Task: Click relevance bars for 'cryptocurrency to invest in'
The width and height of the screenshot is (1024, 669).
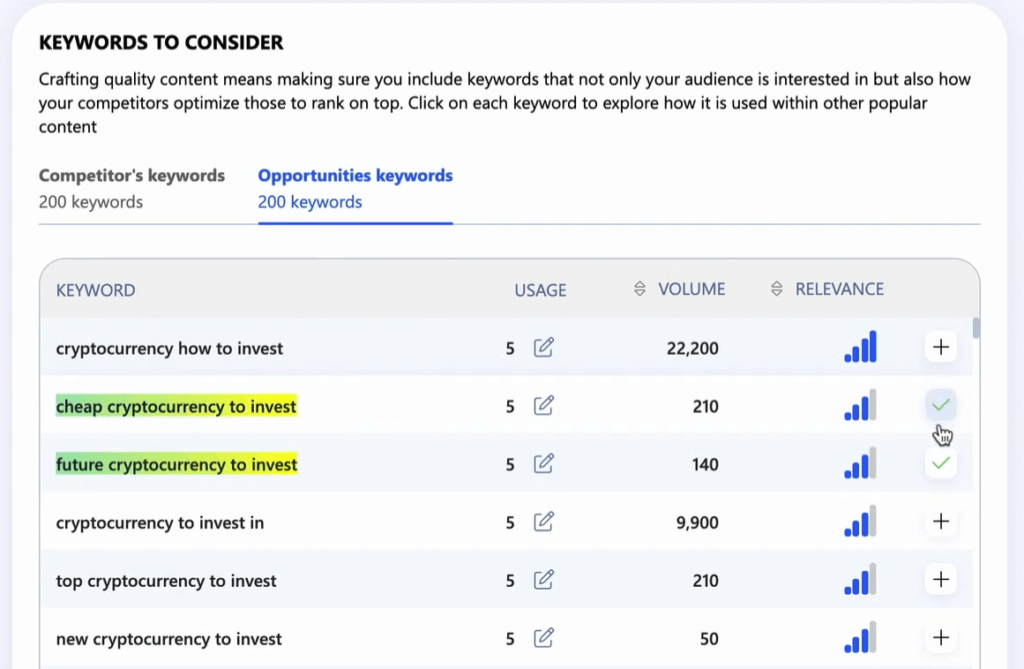Action: tap(861, 521)
